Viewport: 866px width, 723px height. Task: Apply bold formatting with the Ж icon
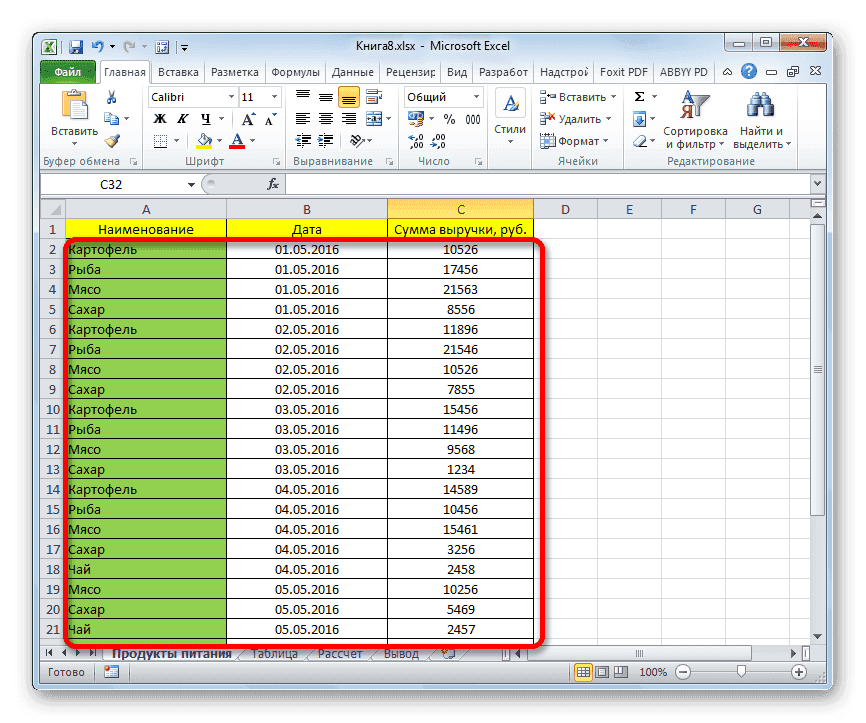pyautogui.click(x=159, y=118)
